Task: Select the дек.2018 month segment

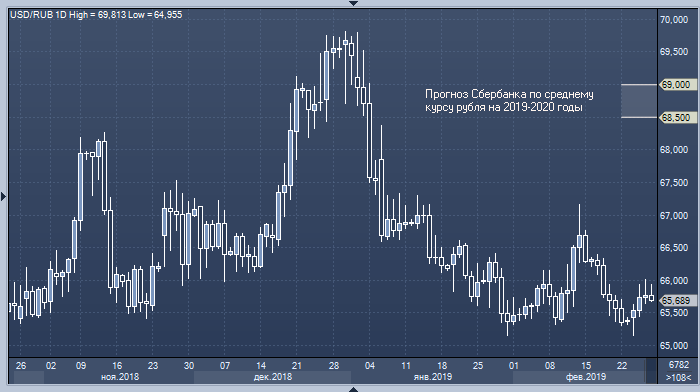Action: pyautogui.click(x=272, y=377)
